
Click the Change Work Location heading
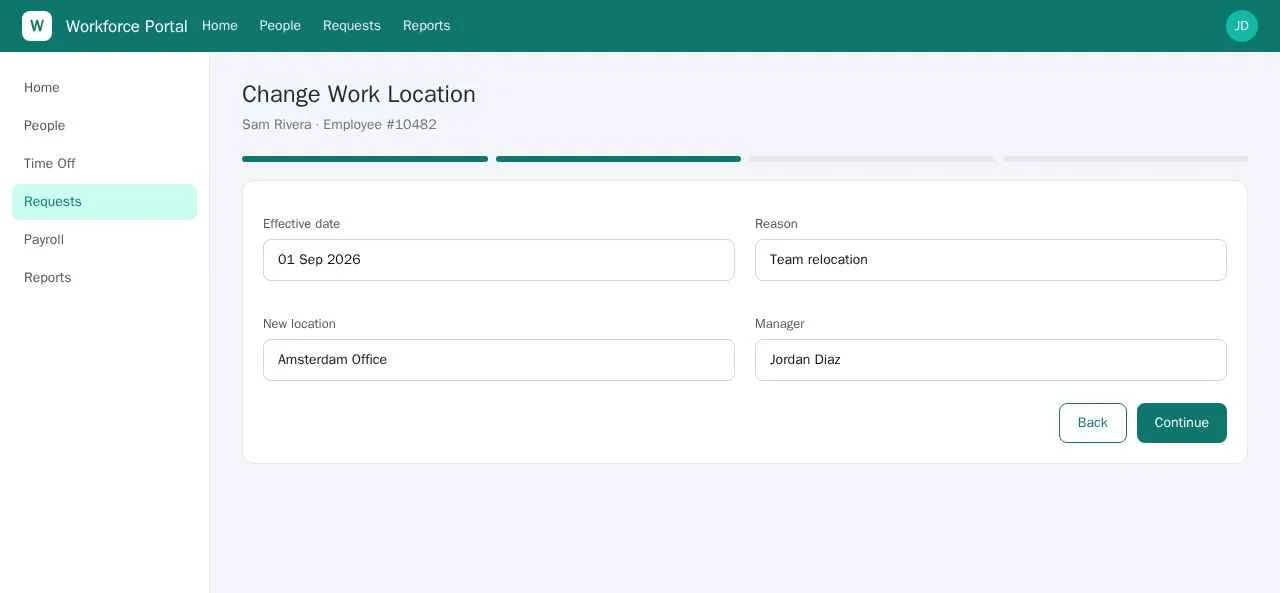pos(359,94)
